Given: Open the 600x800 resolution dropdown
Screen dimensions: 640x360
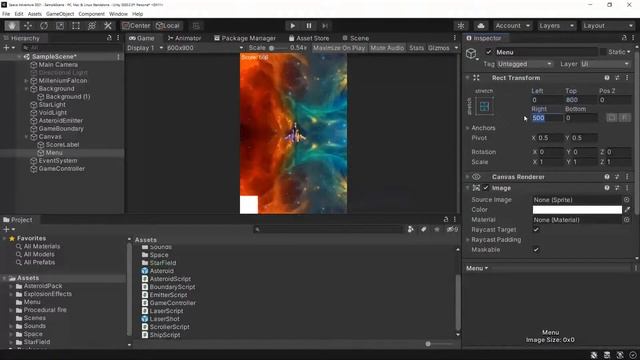Looking at the screenshot, I should [205, 48].
